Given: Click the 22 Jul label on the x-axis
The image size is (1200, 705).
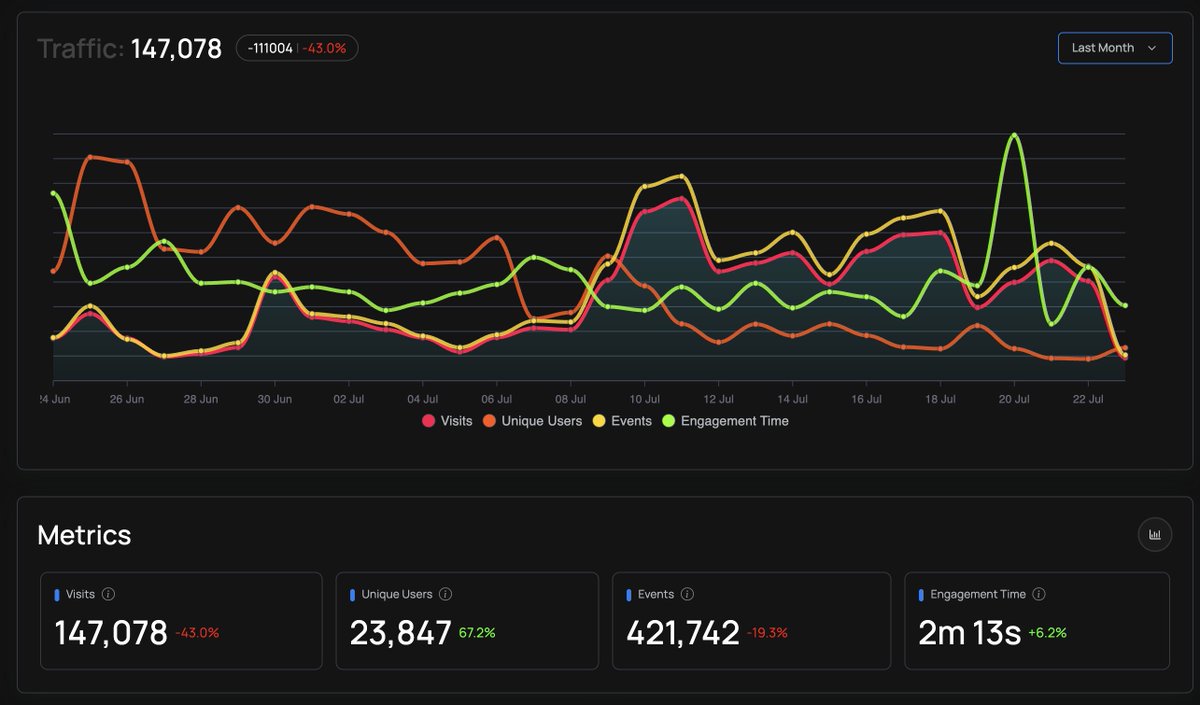Looking at the screenshot, I should click(1089, 399).
